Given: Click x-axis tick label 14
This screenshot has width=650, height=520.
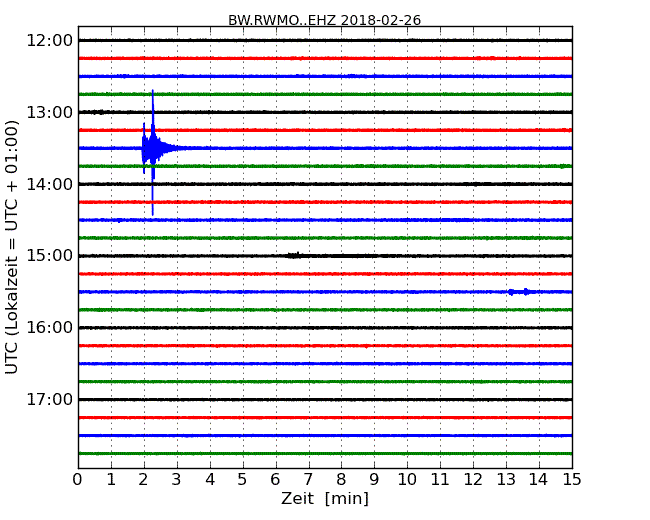Looking at the screenshot, I should tap(538, 479).
